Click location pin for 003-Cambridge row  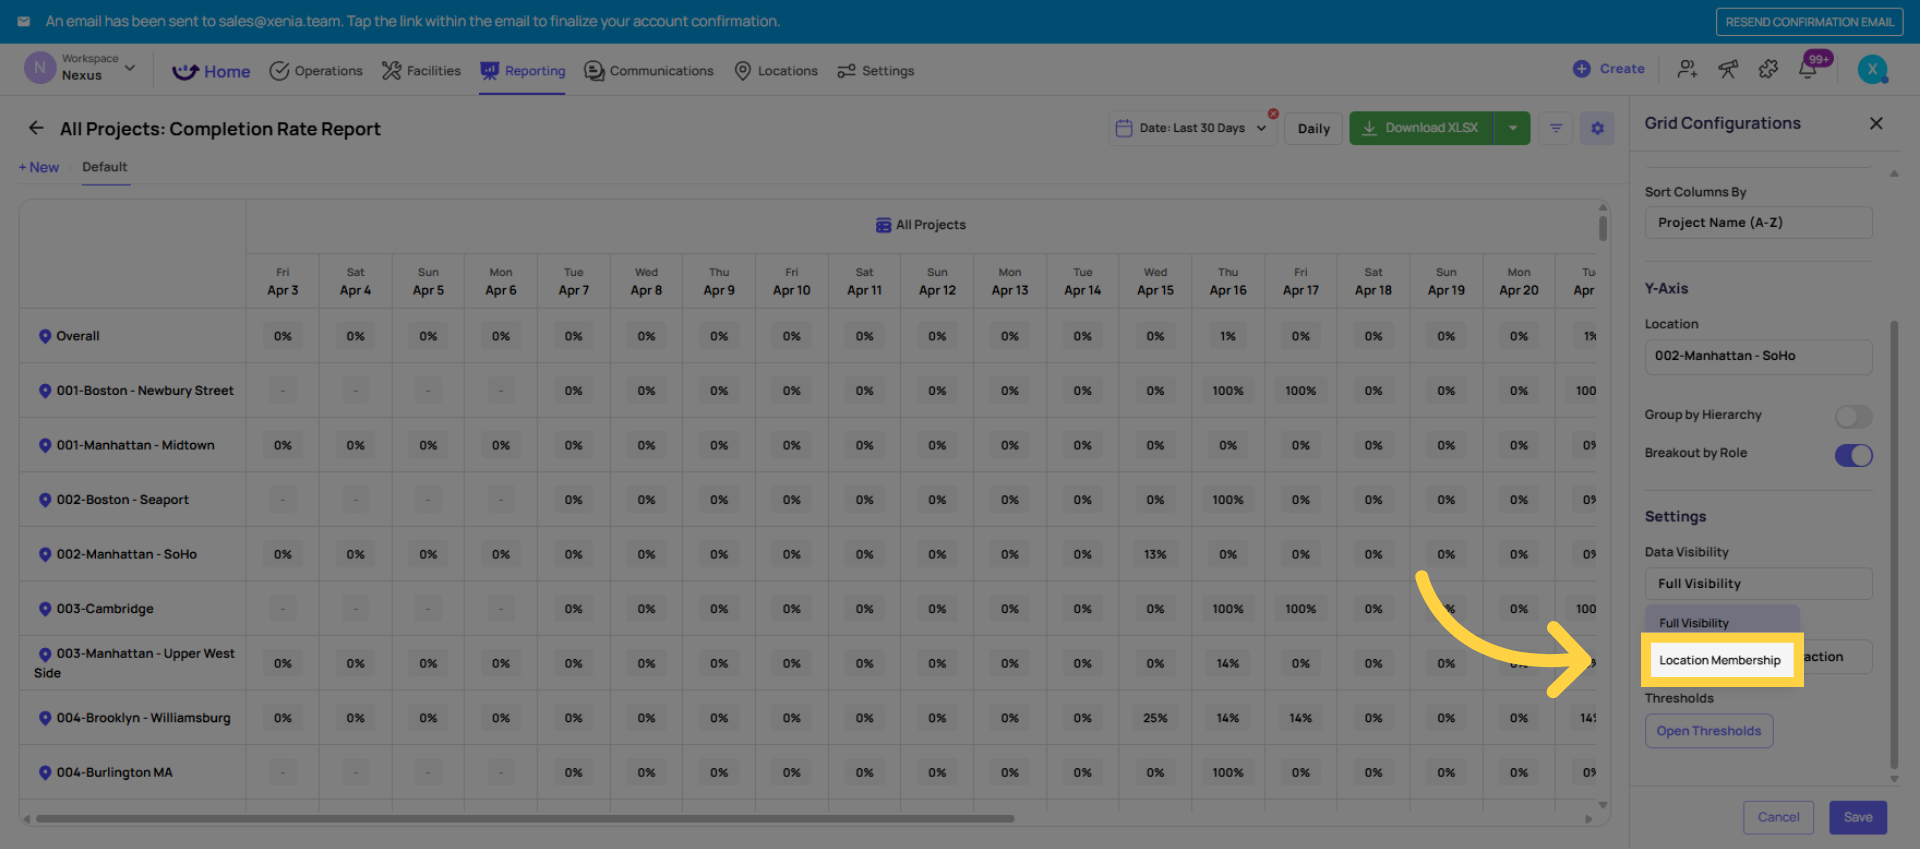(x=45, y=609)
